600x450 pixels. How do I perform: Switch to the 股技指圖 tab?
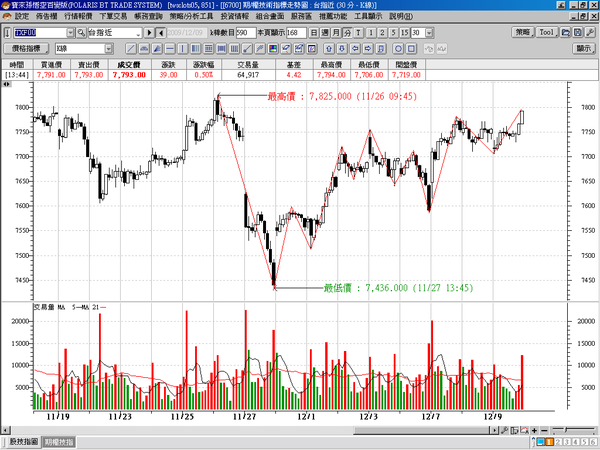tap(23, 442)
